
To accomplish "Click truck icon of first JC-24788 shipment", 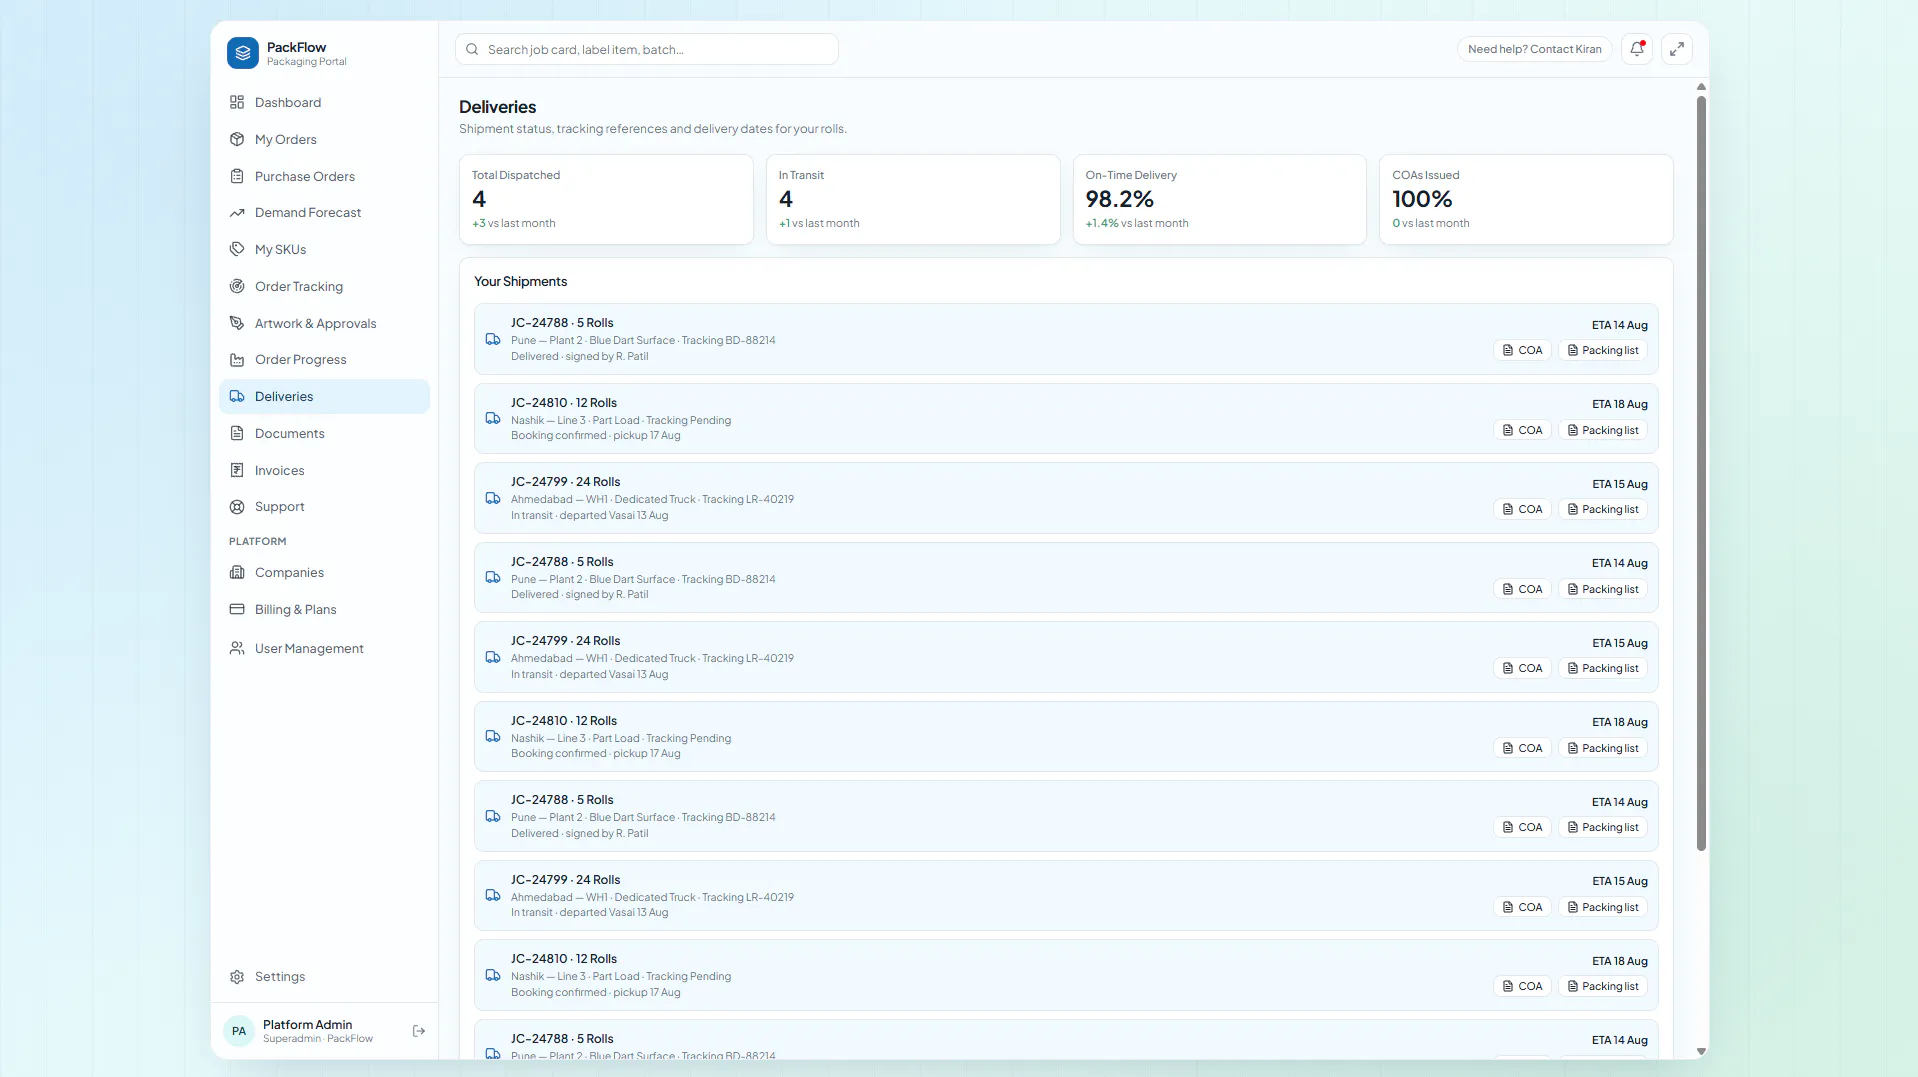I will (493, 339).
